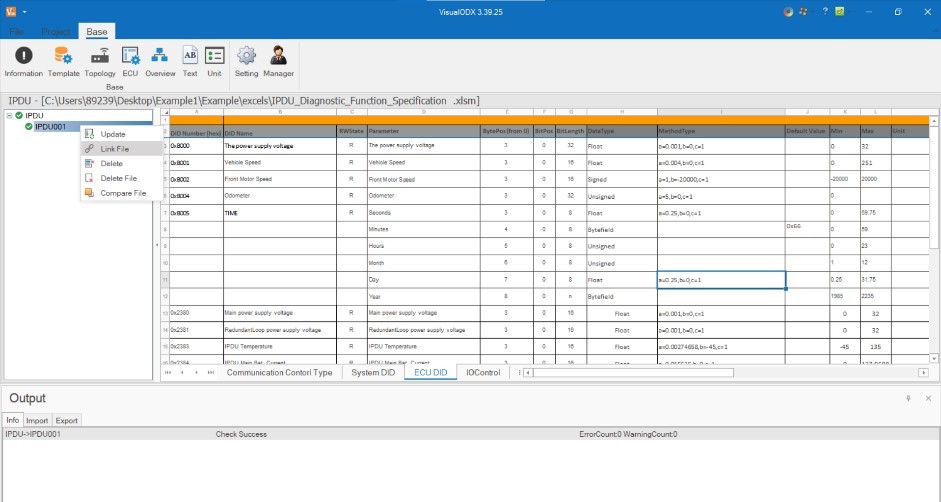
Task: Click the four-dots skin icon in title bar
Action: coord(803,11)
